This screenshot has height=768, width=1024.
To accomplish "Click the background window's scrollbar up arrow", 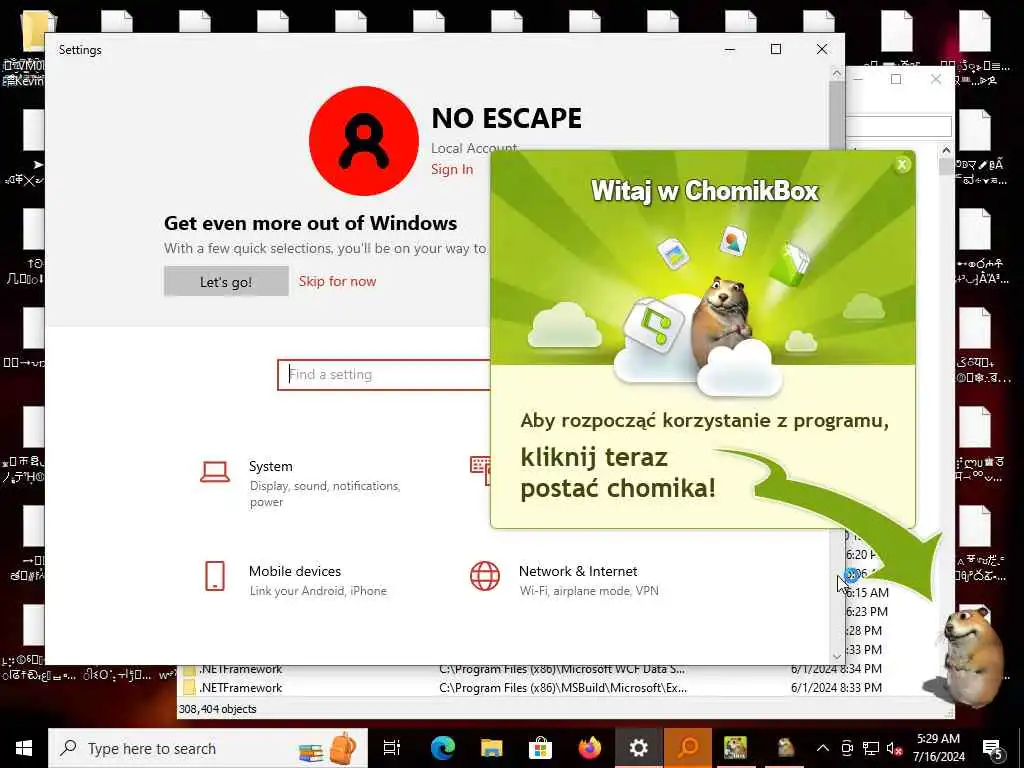I will (x=946, y=151).
